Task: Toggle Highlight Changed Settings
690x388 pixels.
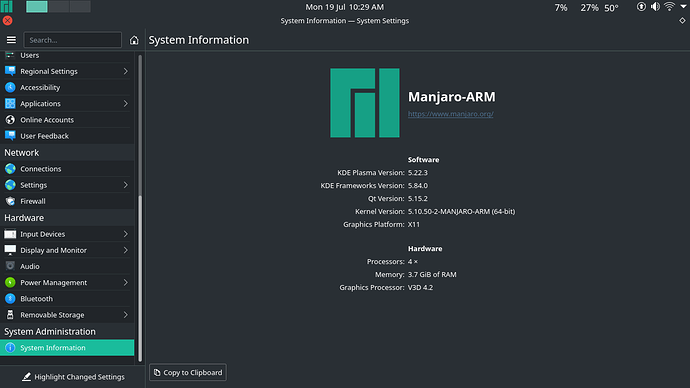Action: (x=73, y=377)
